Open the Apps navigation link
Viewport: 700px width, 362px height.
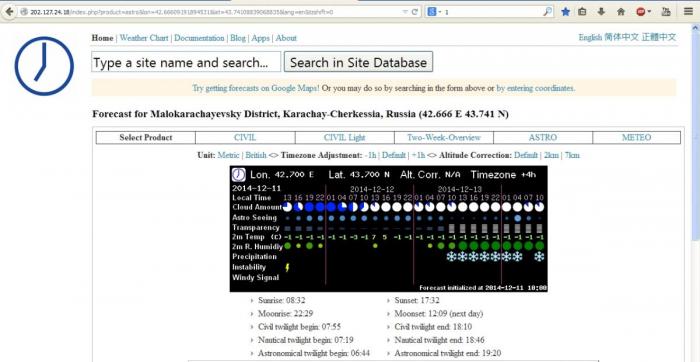point(261,38)
